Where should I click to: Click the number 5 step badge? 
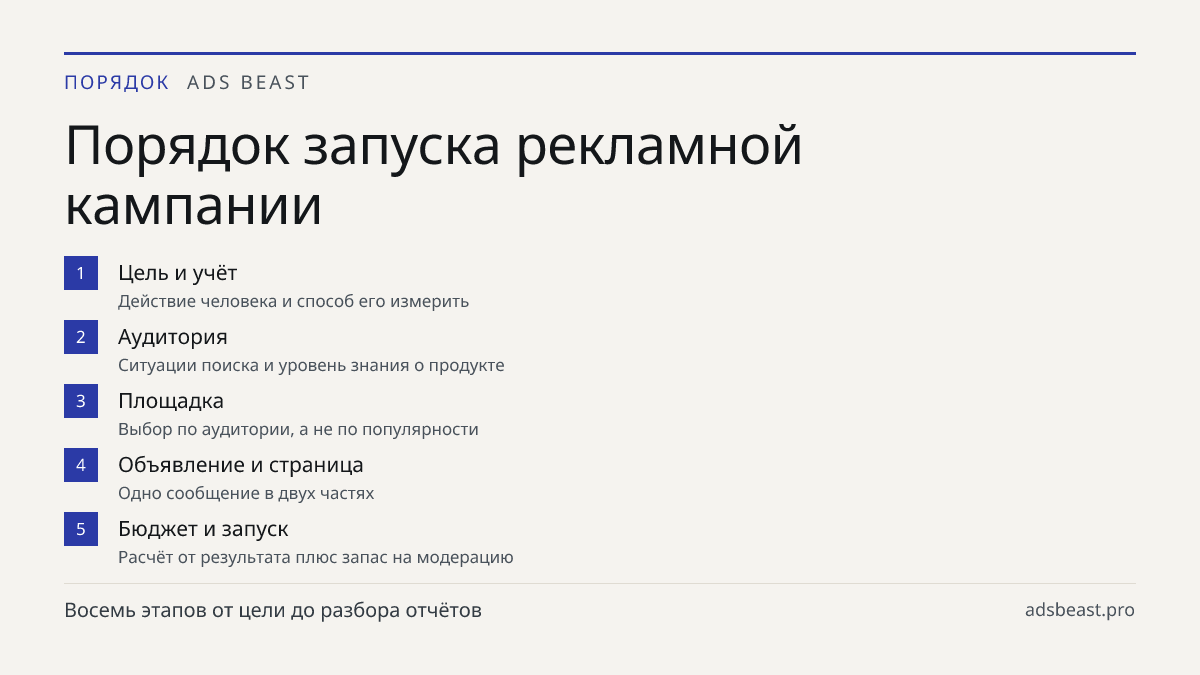[x=81, y=529]
